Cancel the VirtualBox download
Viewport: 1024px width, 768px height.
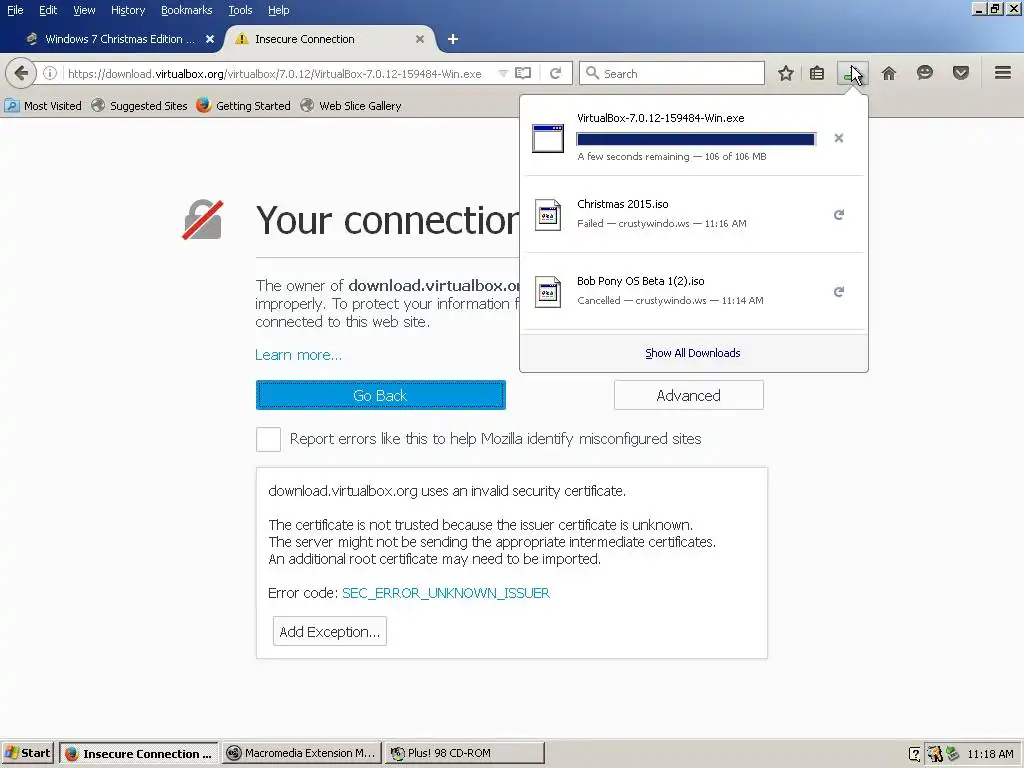point(839,138)
